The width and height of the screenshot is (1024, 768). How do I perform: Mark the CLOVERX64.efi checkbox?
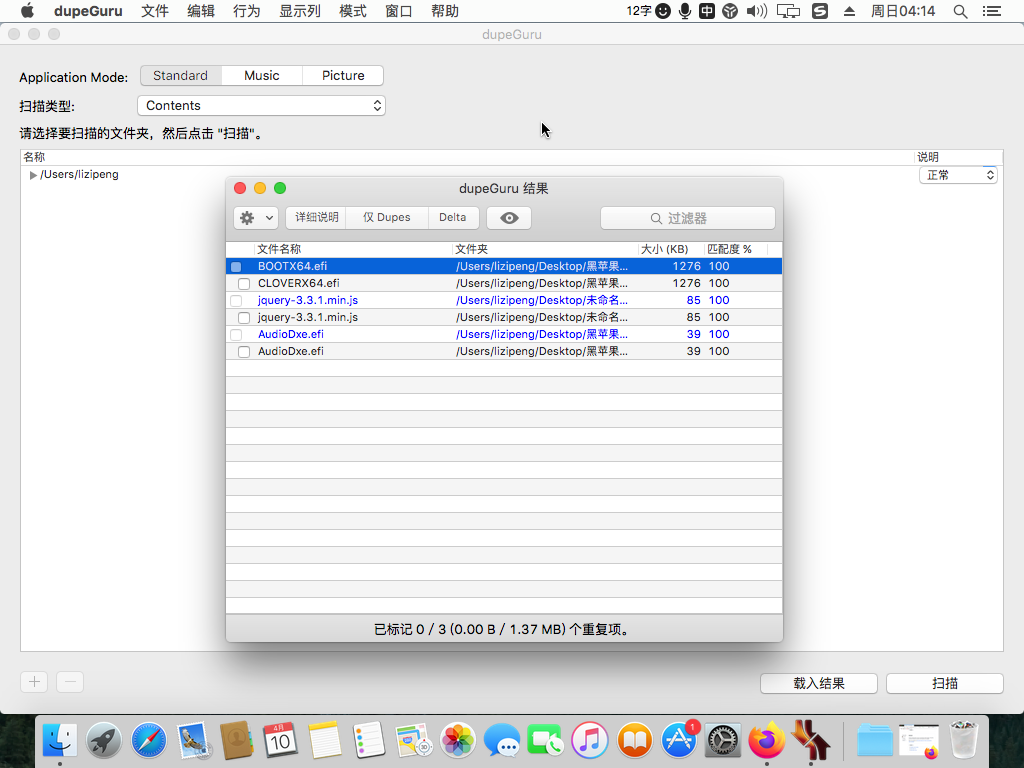[x=244, y=284]
